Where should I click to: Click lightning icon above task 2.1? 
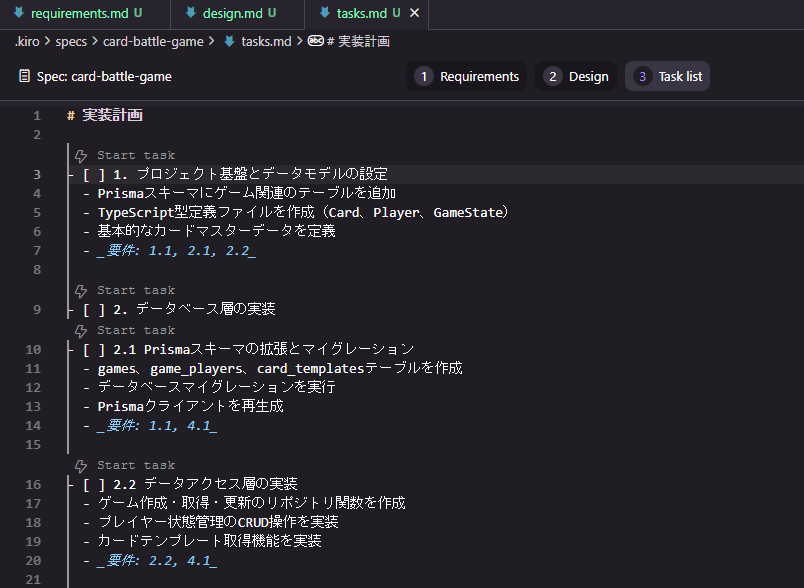tap(81, 331)
